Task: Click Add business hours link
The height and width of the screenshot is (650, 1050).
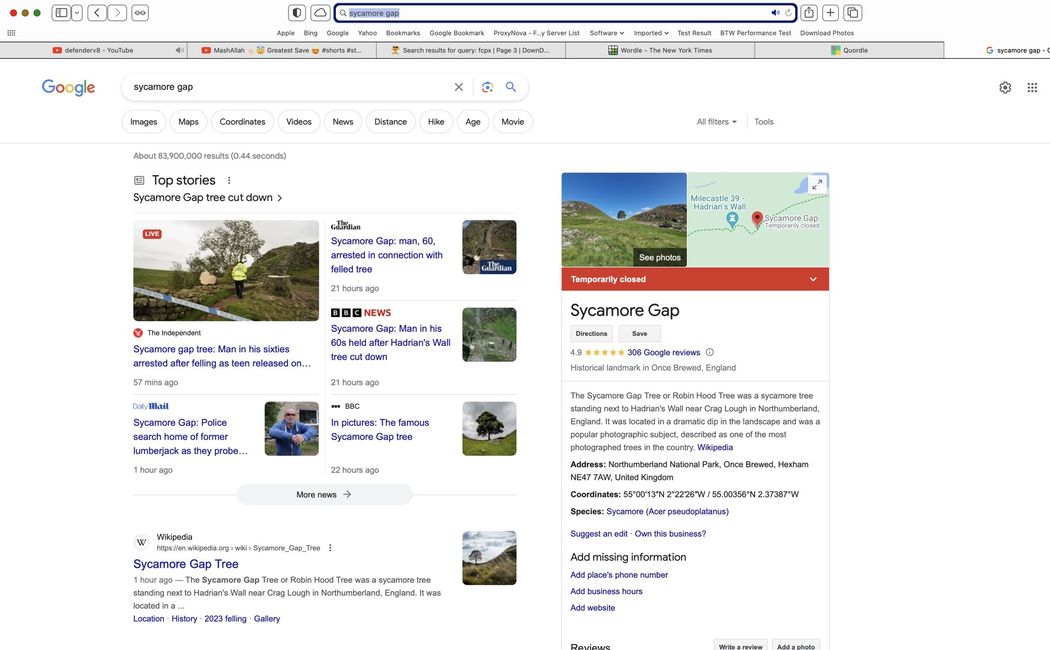Action: coord(606,591)
